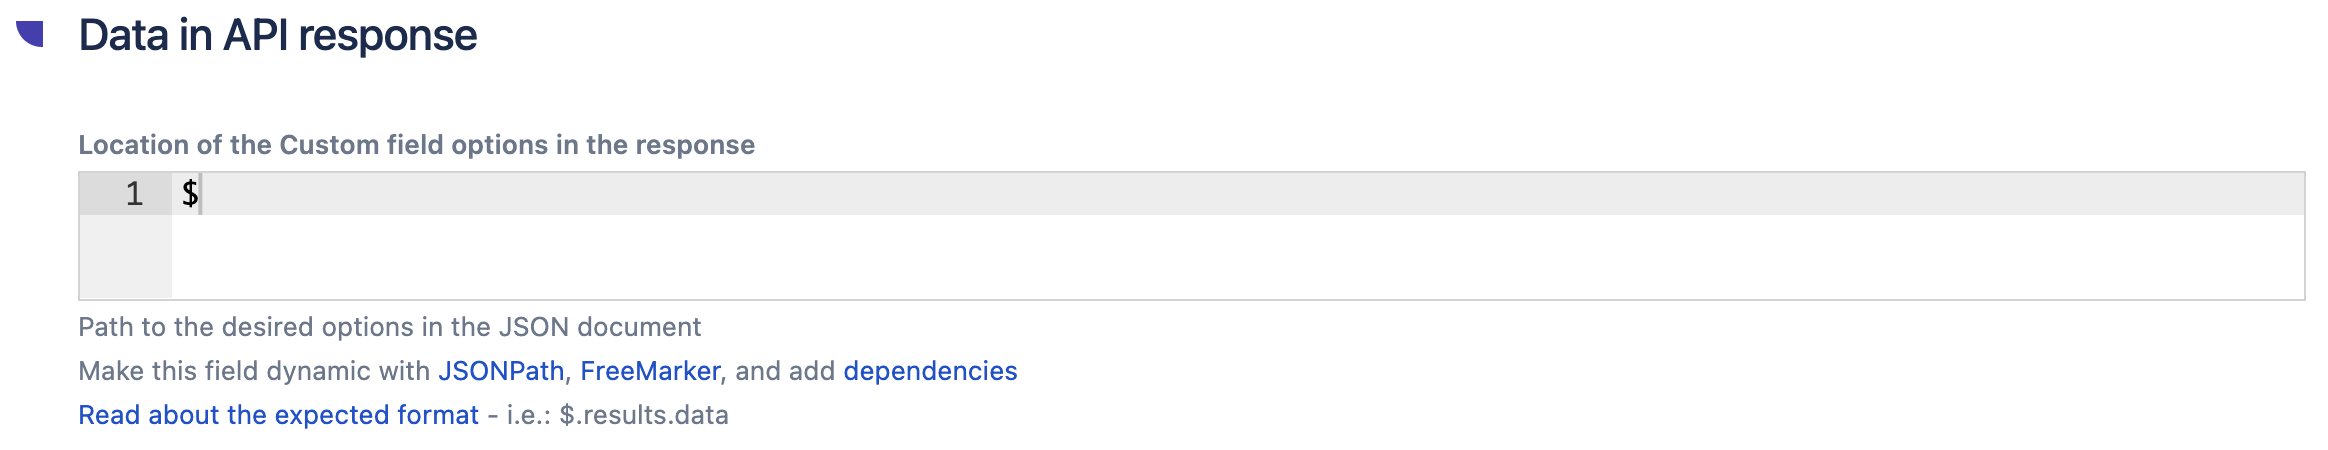2328x450 pixels.
Task: Click the purple section marker icon
Action: click(31, 33)
